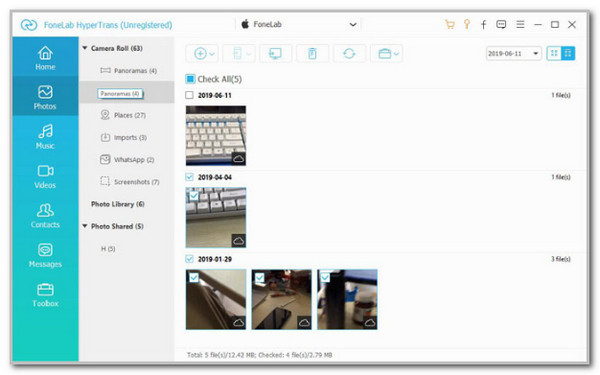
Task: Uncheck first 2019-01-29 photo checkbox
Action: click(194, 277)
